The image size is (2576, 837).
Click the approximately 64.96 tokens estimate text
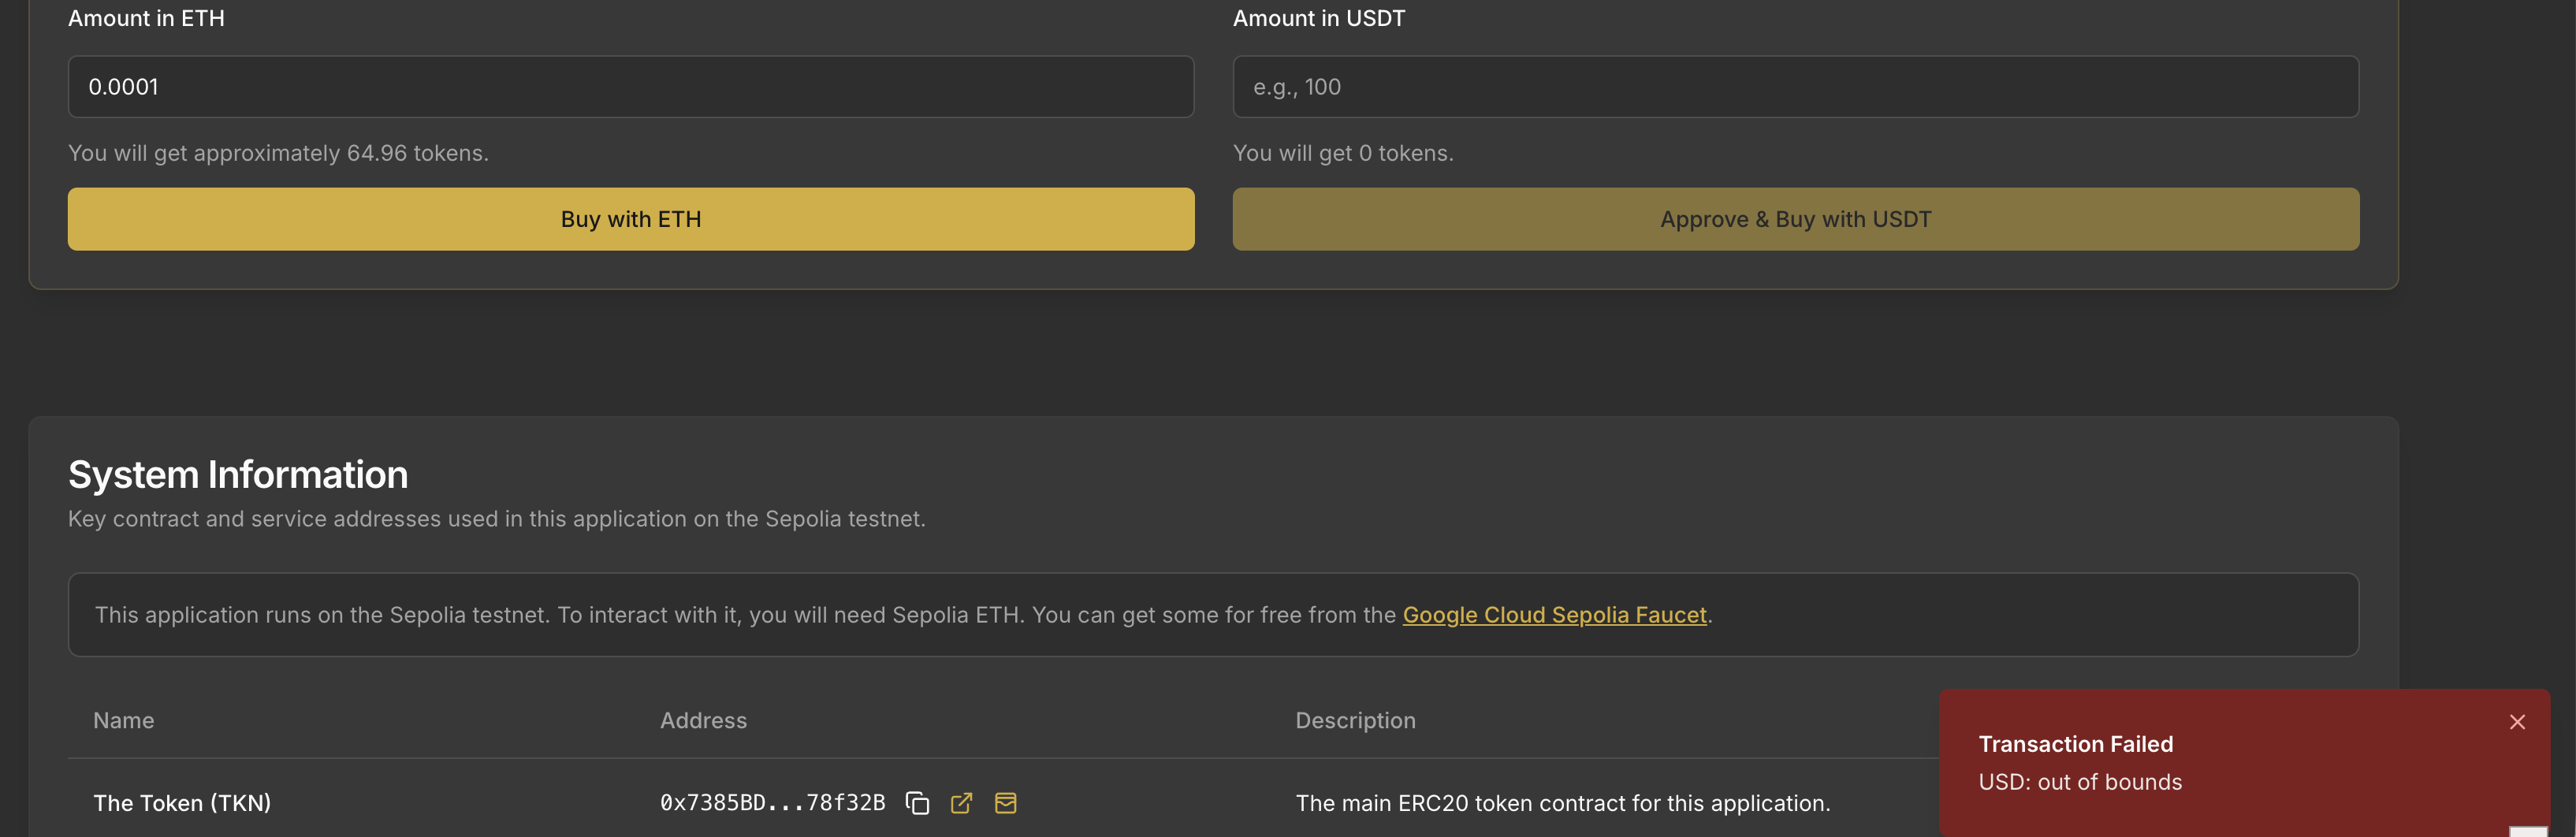point(278,153)
